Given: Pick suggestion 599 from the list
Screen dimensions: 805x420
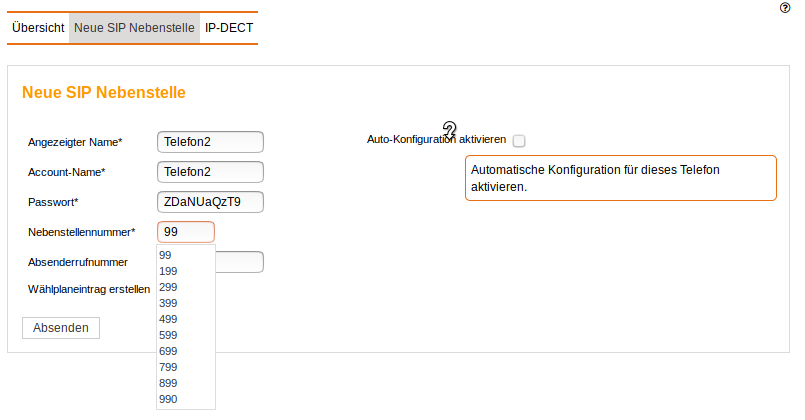Looking at the screenshot, I should [x=168, y=335].
